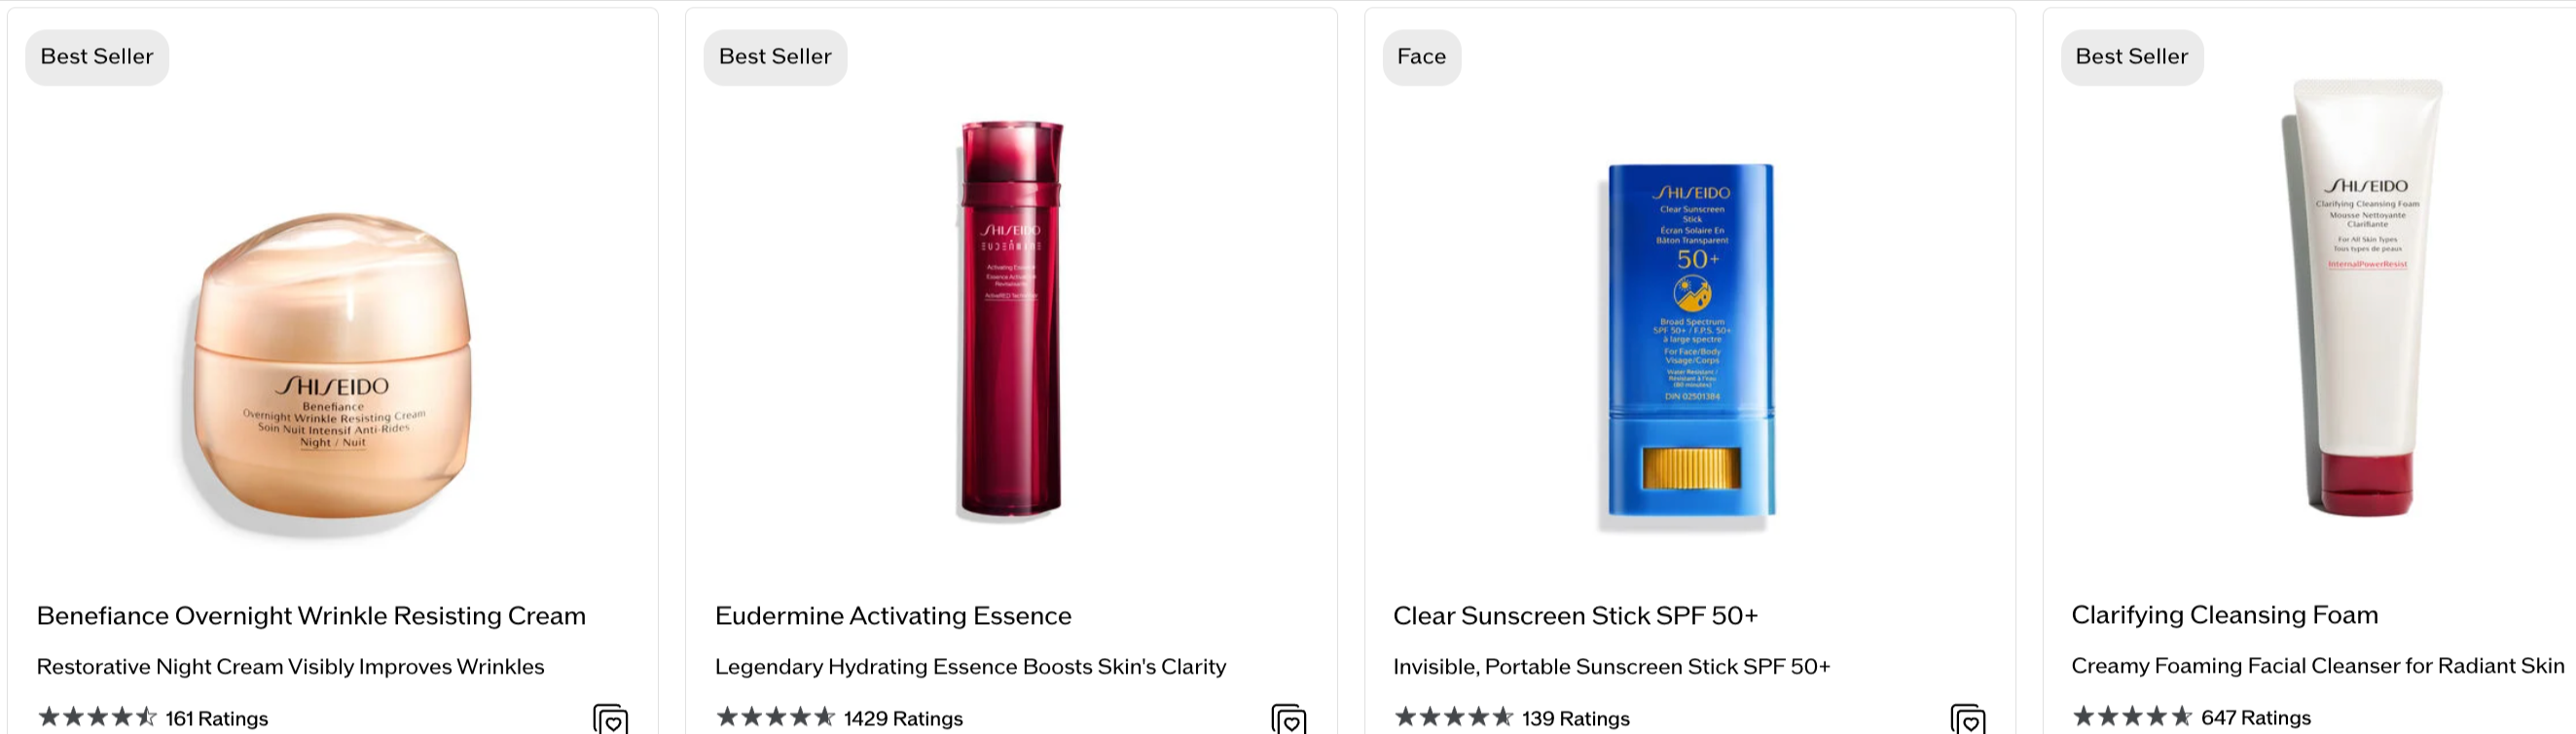The width and height of the screenshot is (2576, 734).
Task: Click Best Seller badge on Cleansing Foam
Action: tap(2131, 57)
